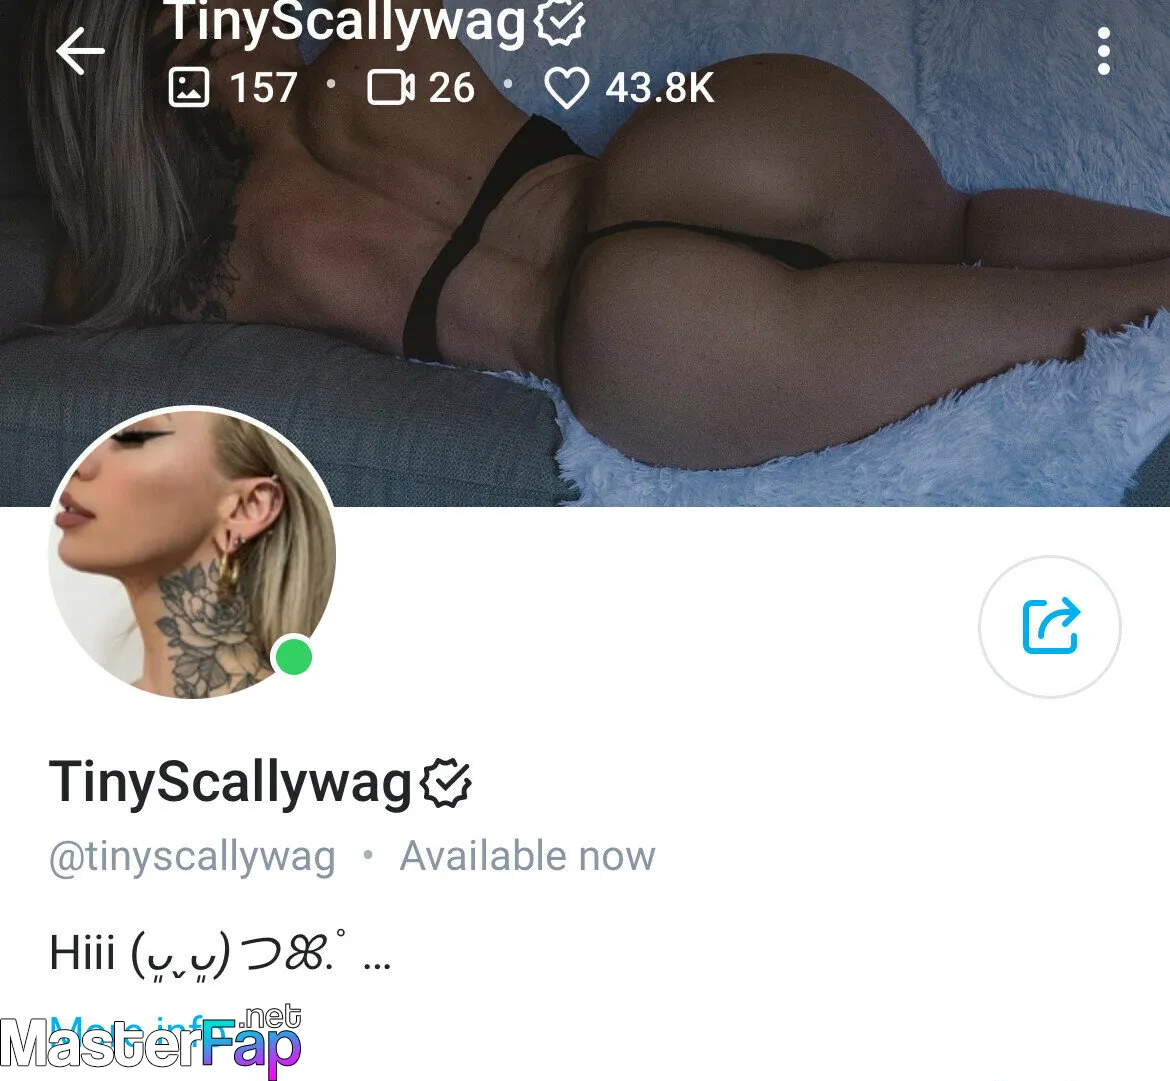Viewport: 1170px width, 1081px height.
Task: Click the Available now status text
Action: tap(528, 856)
